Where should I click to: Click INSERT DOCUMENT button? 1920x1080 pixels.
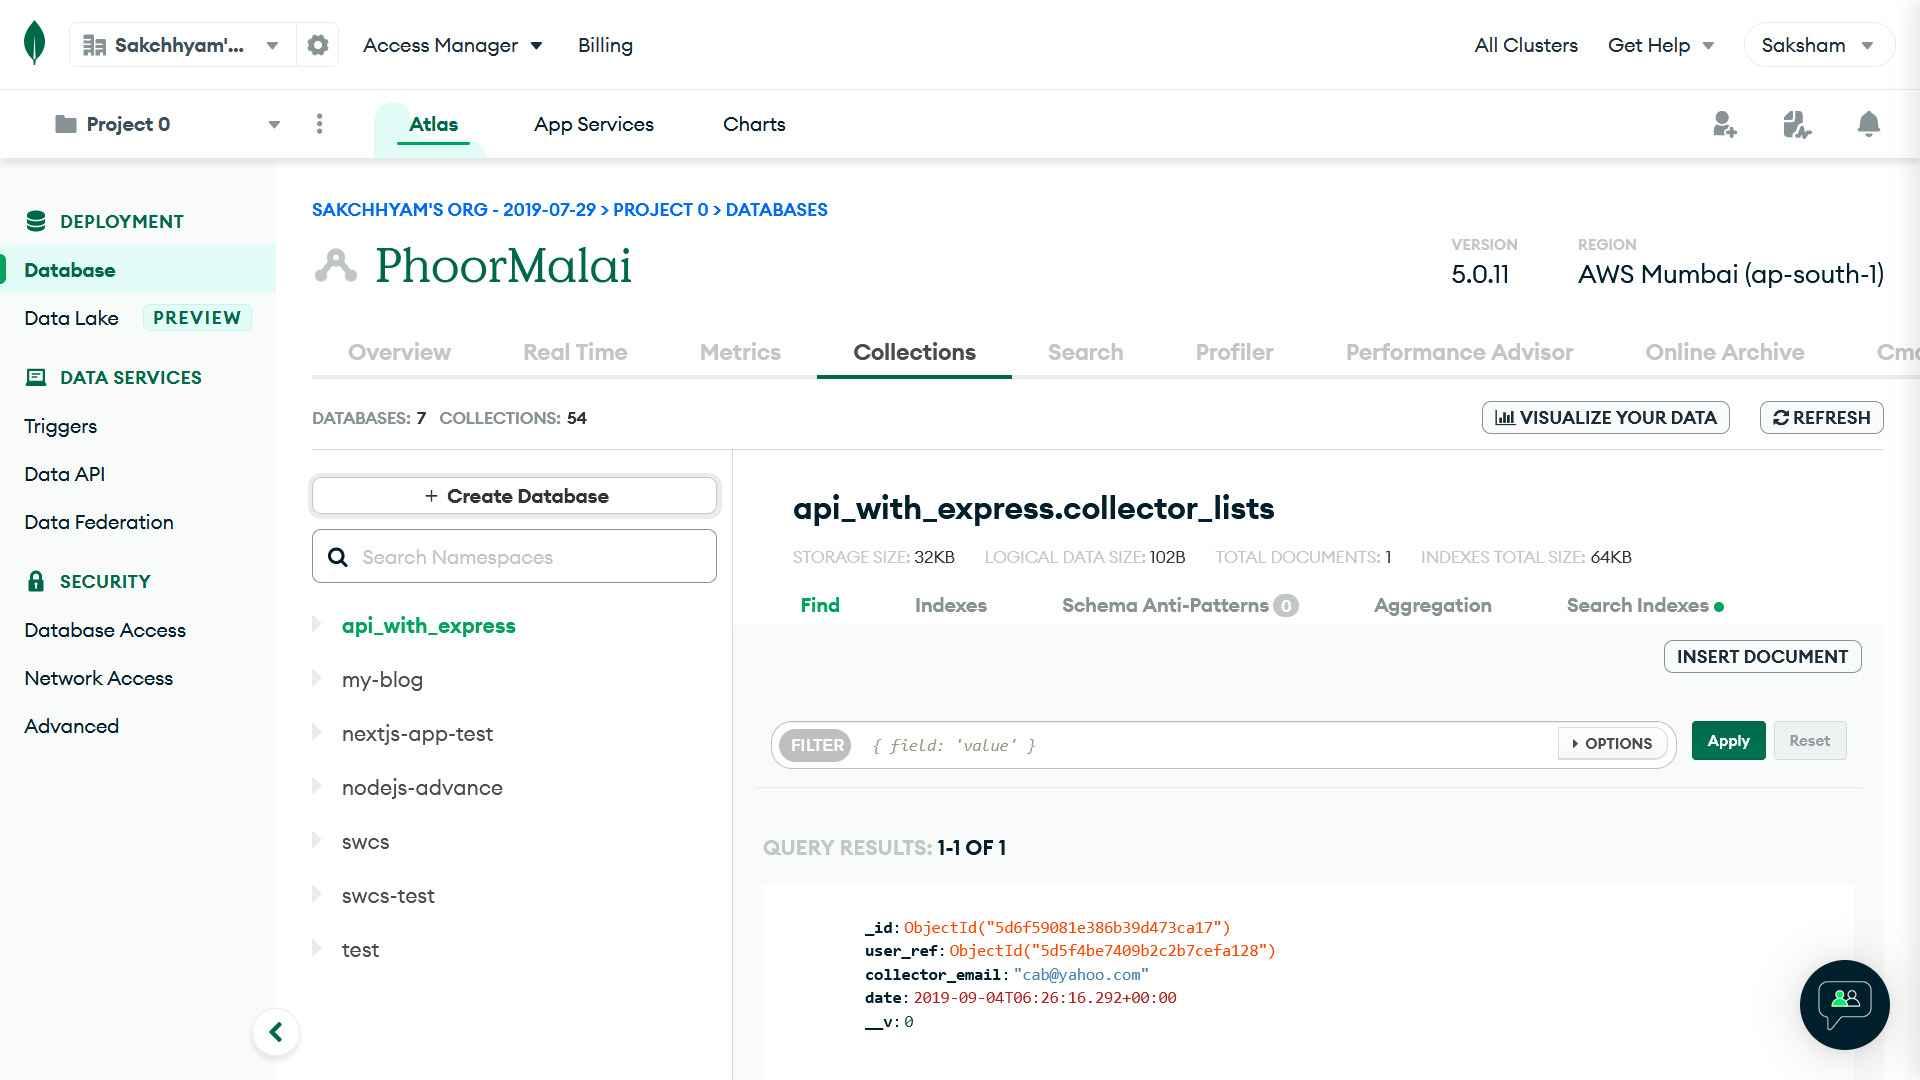(1762, 656)
